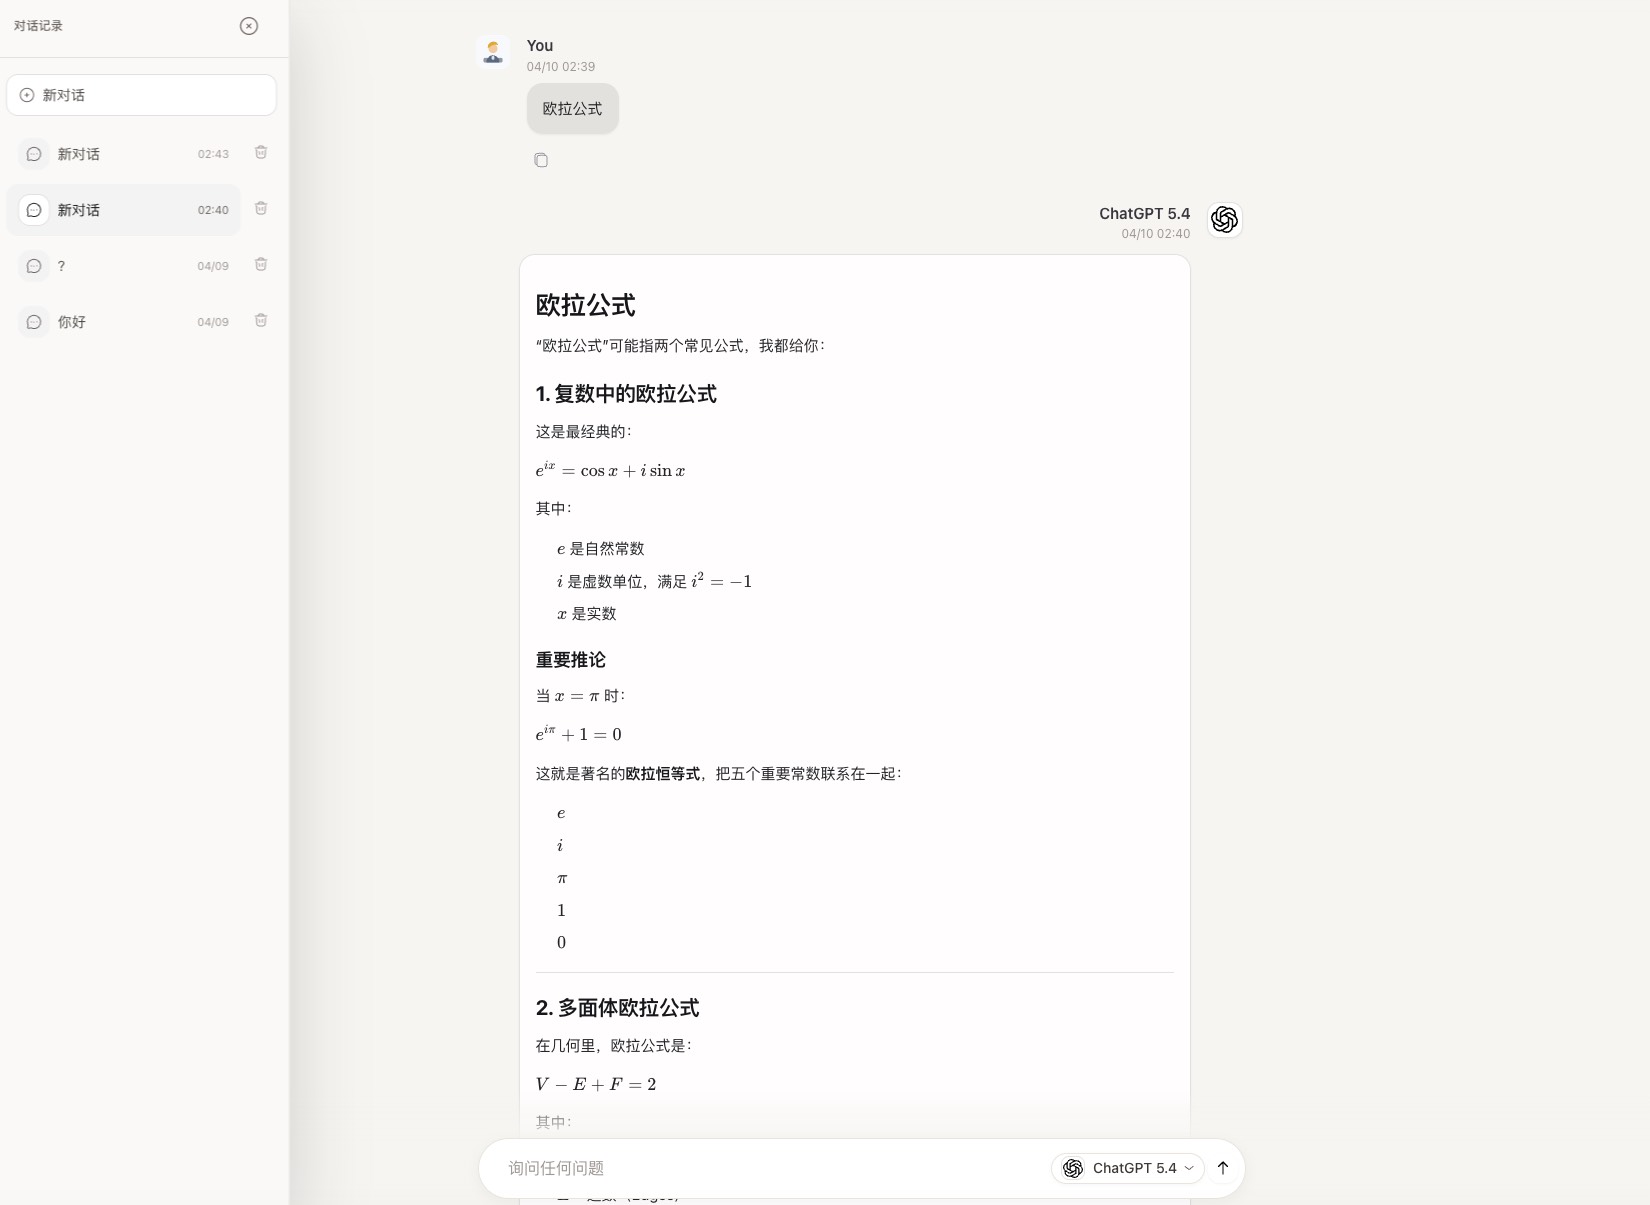The height and width of the screenshot is (1205, 1650).
Task: Start a new chat with 新对话 button
Action: click(141, 95)
